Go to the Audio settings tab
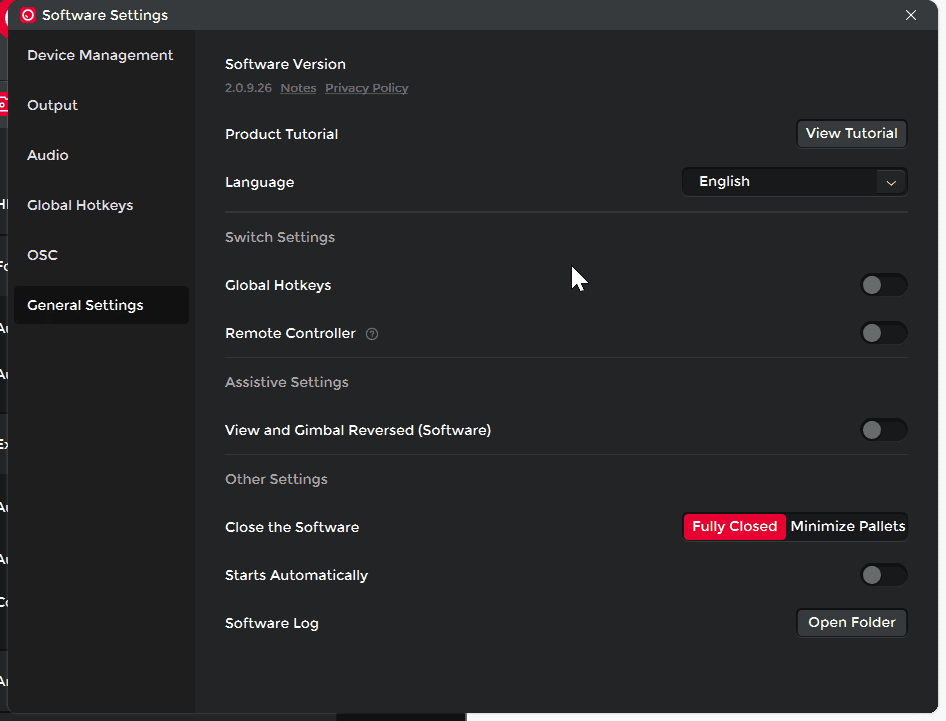The image size is (946, 721). click(48, 155)
